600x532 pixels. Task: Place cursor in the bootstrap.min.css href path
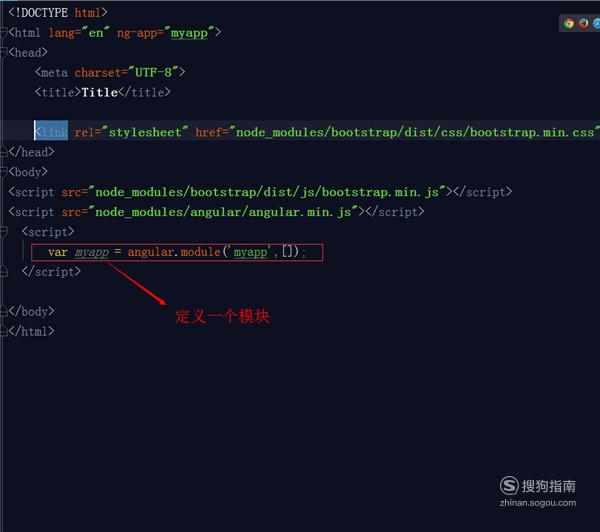point(415,132)
